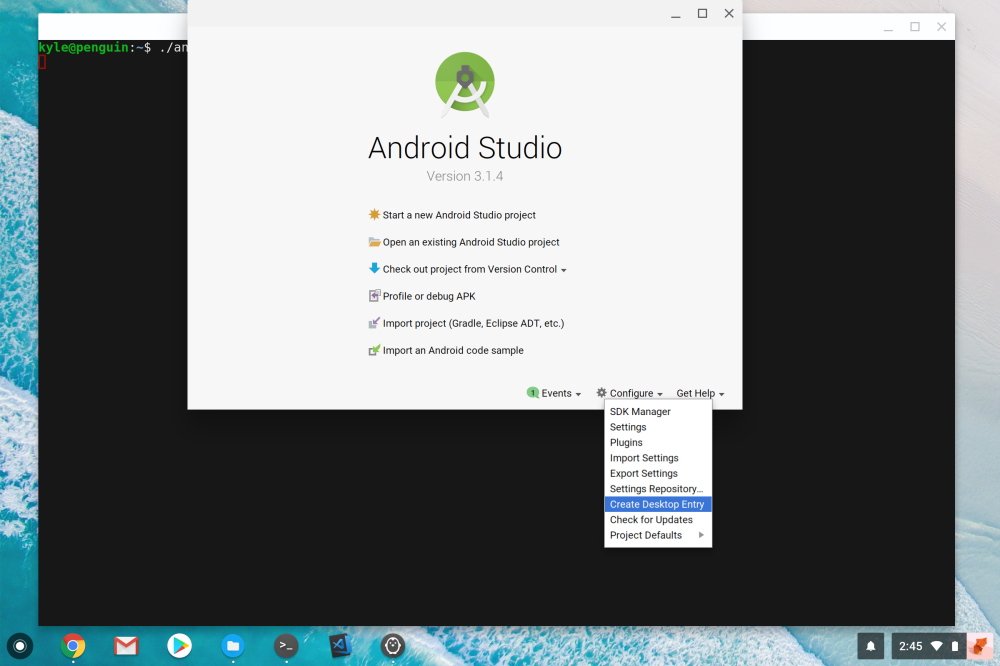
Task: Click the blue Version Control download icon
Action: tap(374, 269)
